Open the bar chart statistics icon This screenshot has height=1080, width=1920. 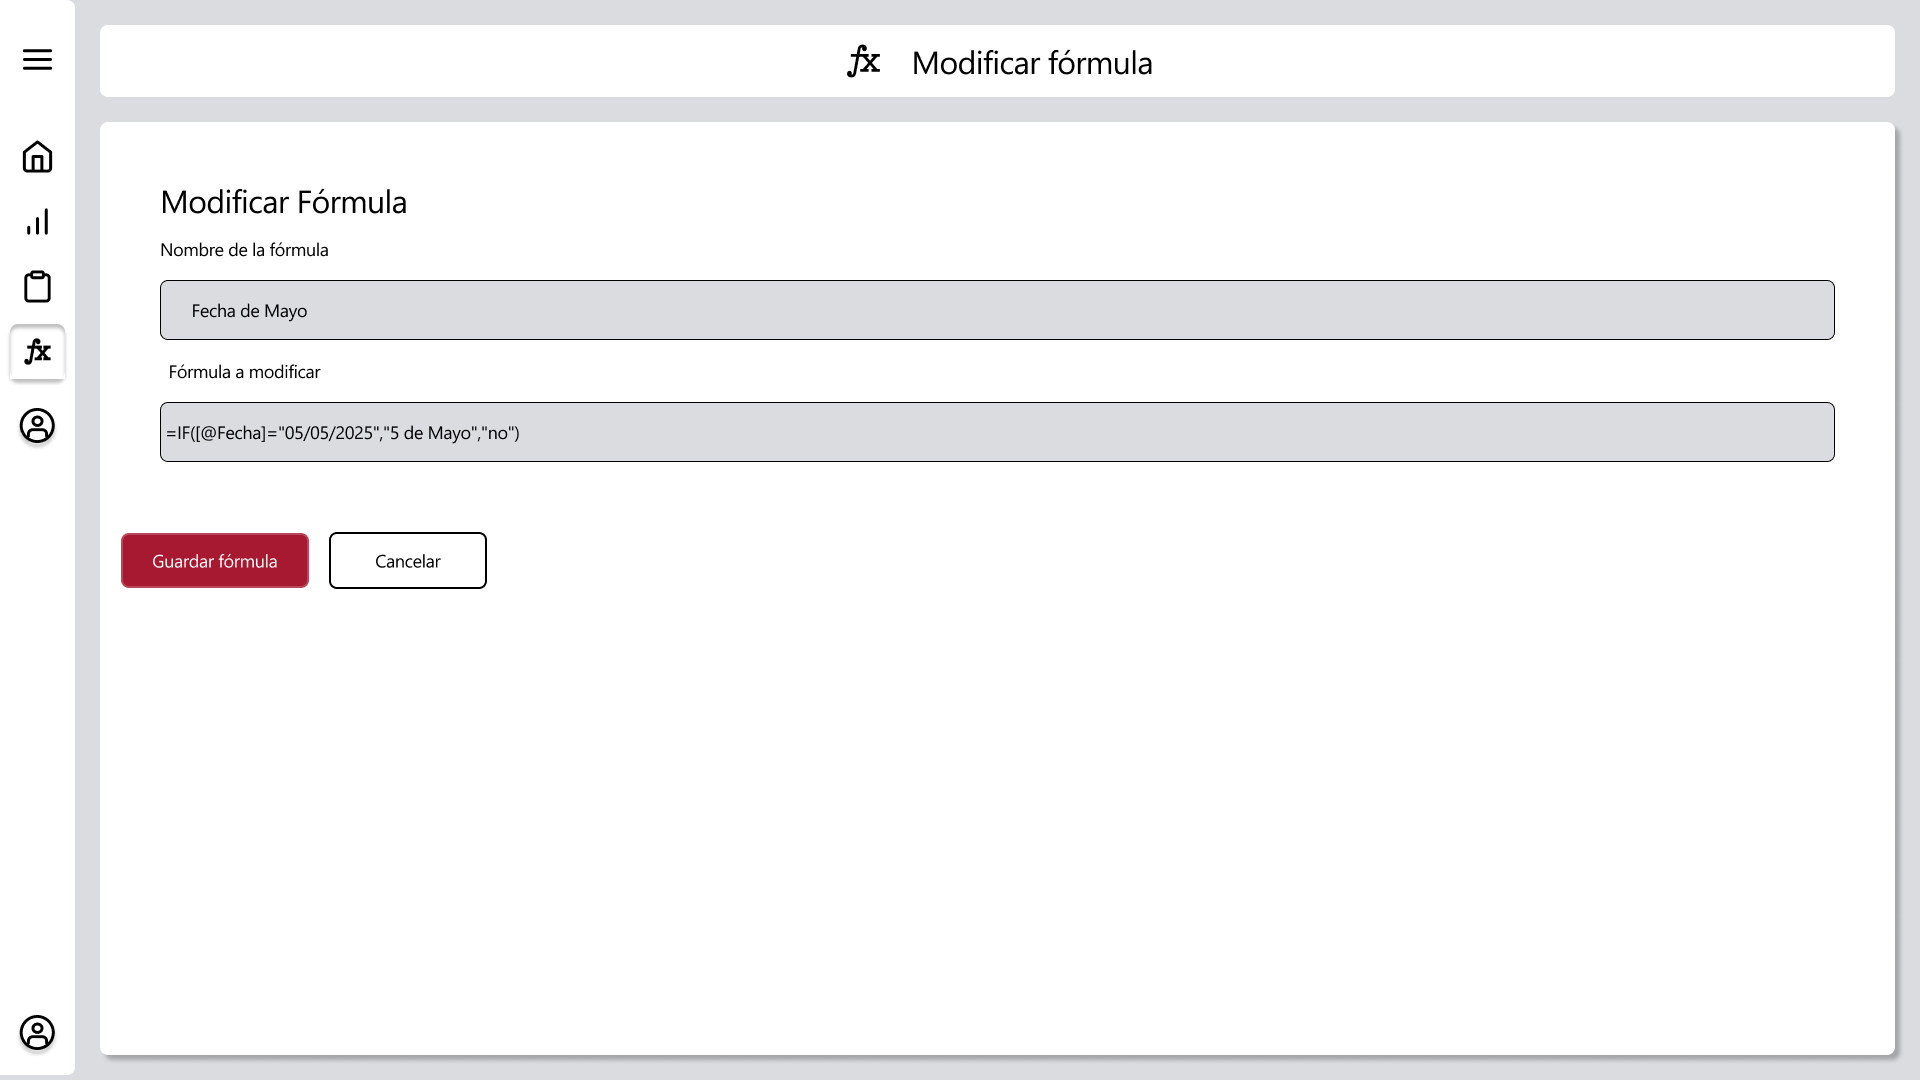click(37, 222)
